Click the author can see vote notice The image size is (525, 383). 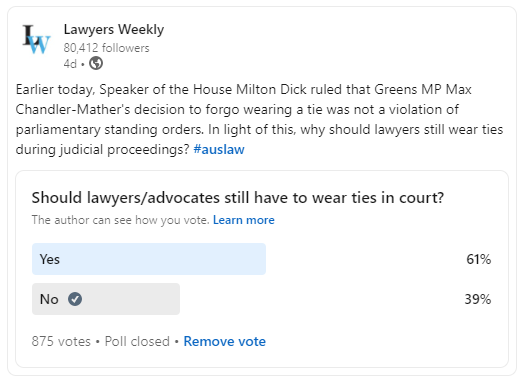(121, 220)
